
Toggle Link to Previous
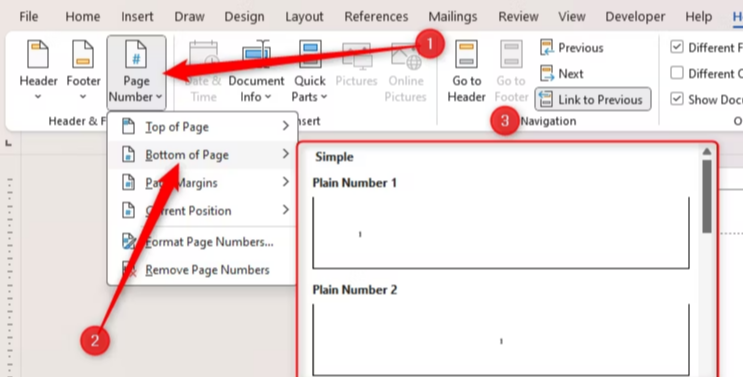pos(593,99)
